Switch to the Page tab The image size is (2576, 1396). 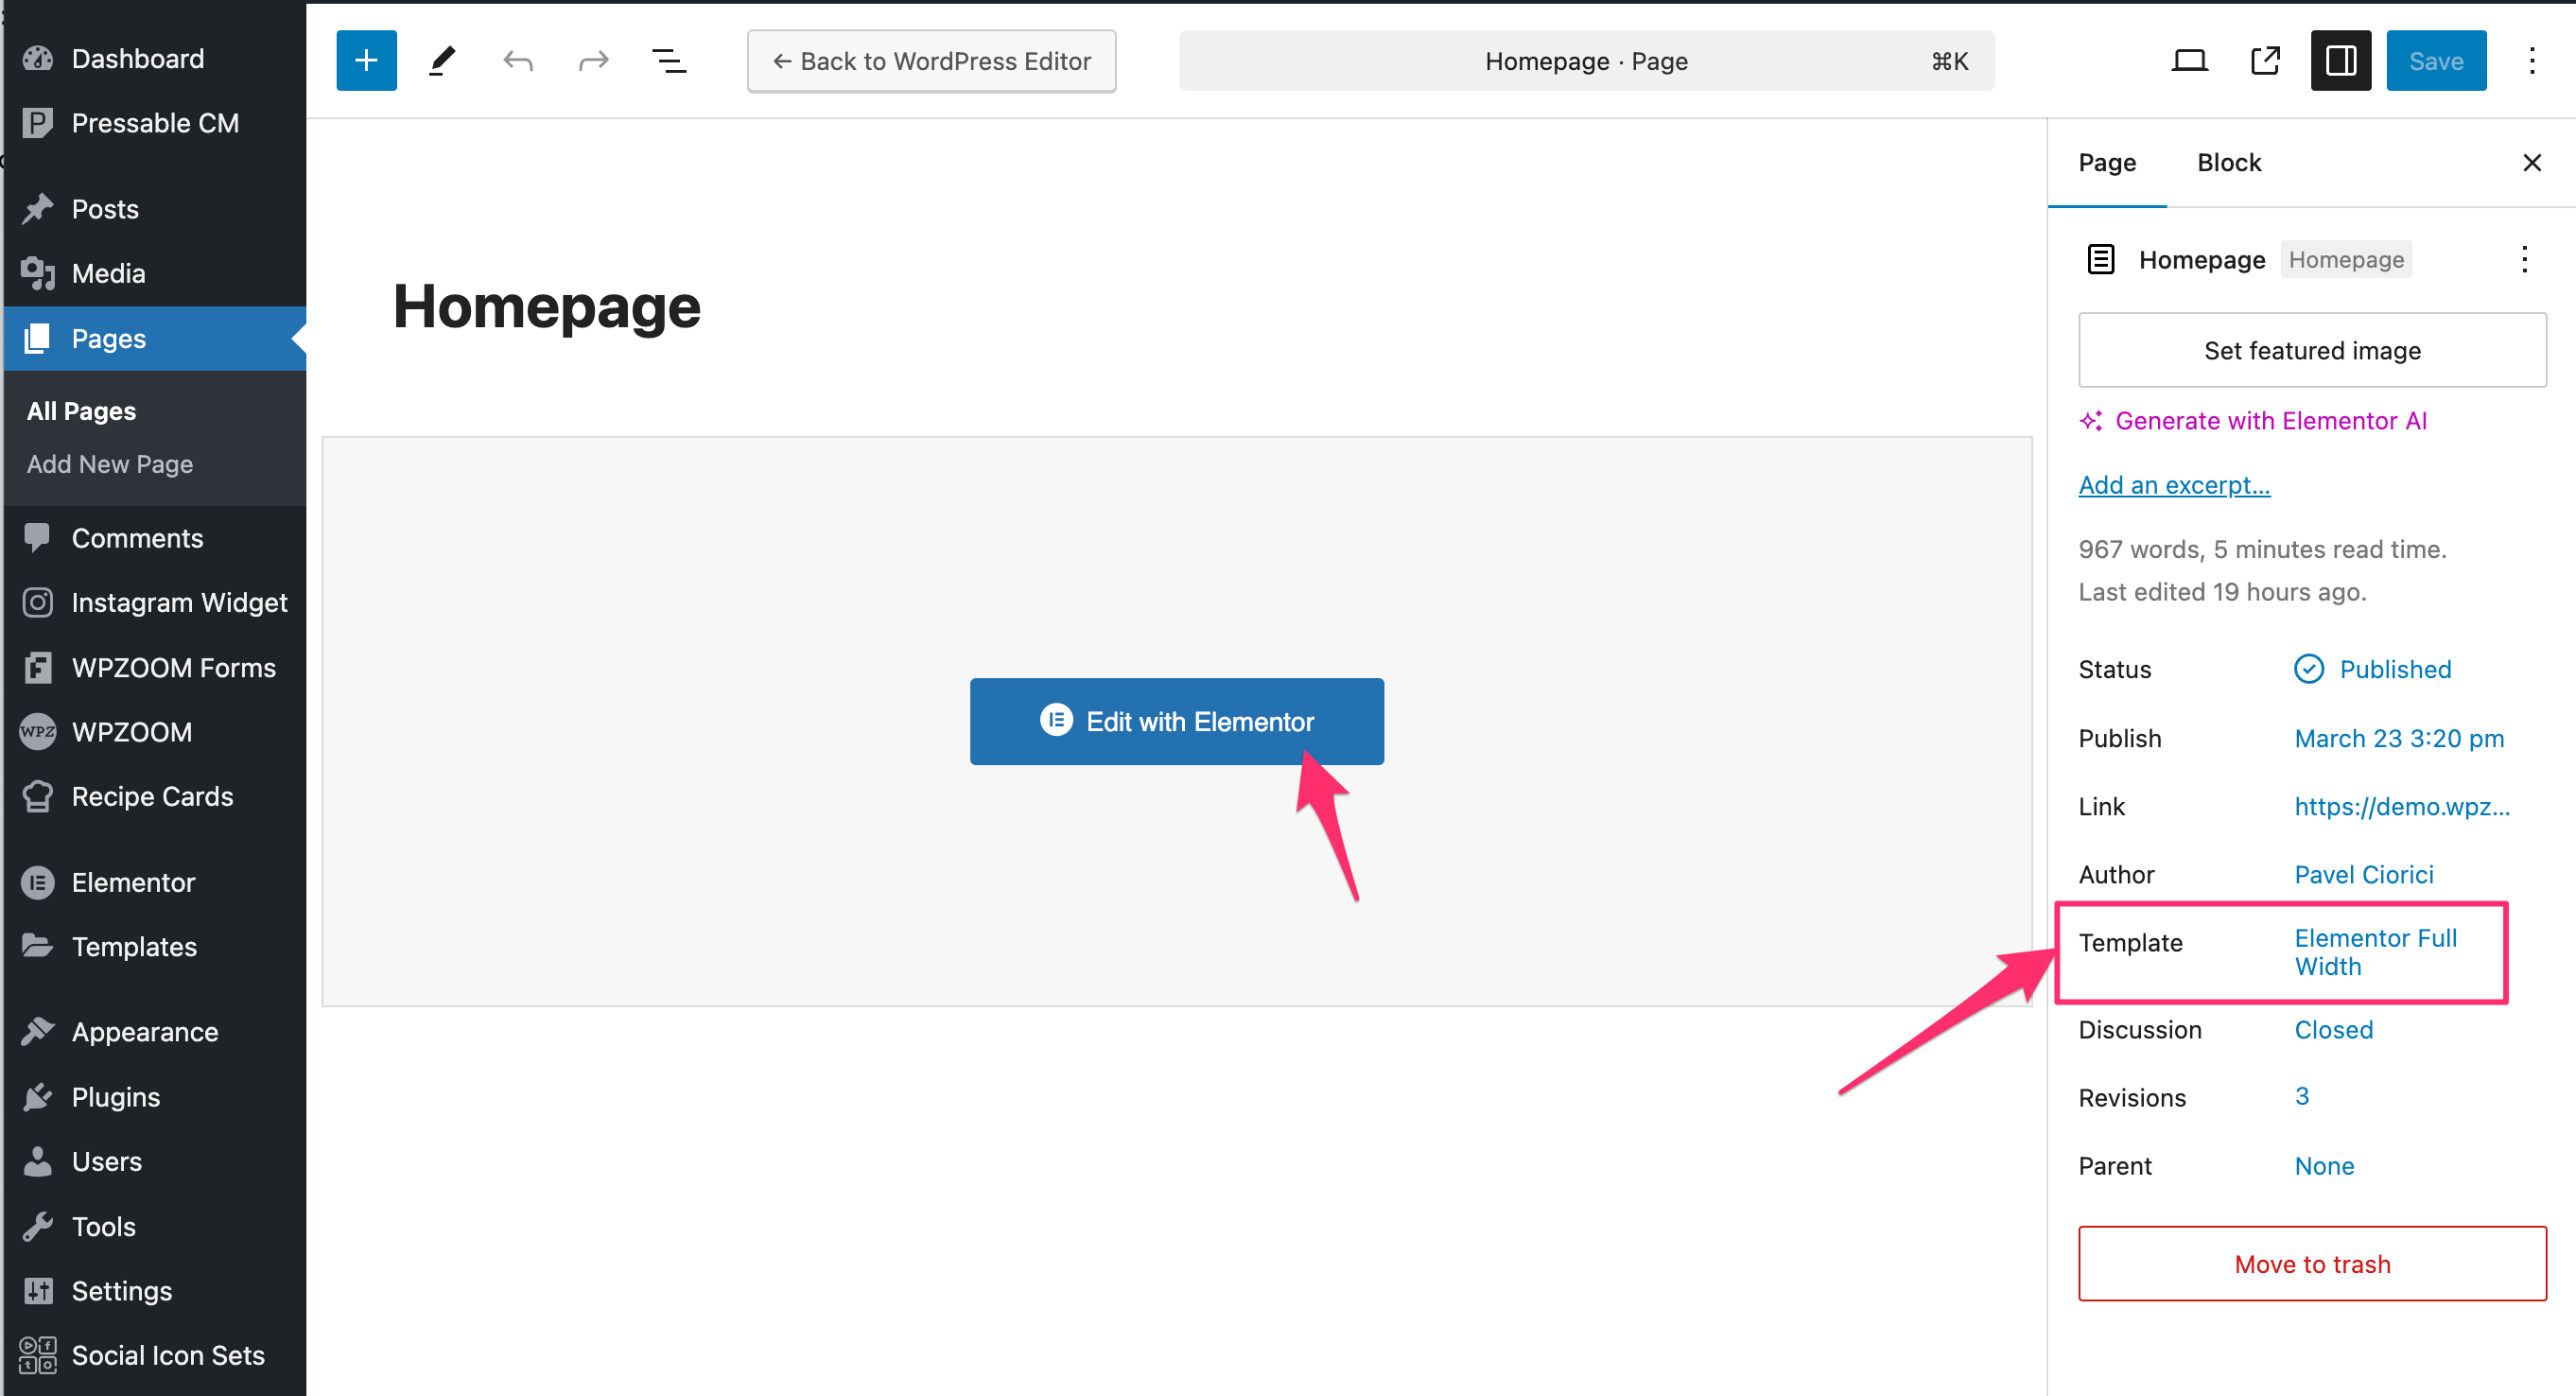2107,163
